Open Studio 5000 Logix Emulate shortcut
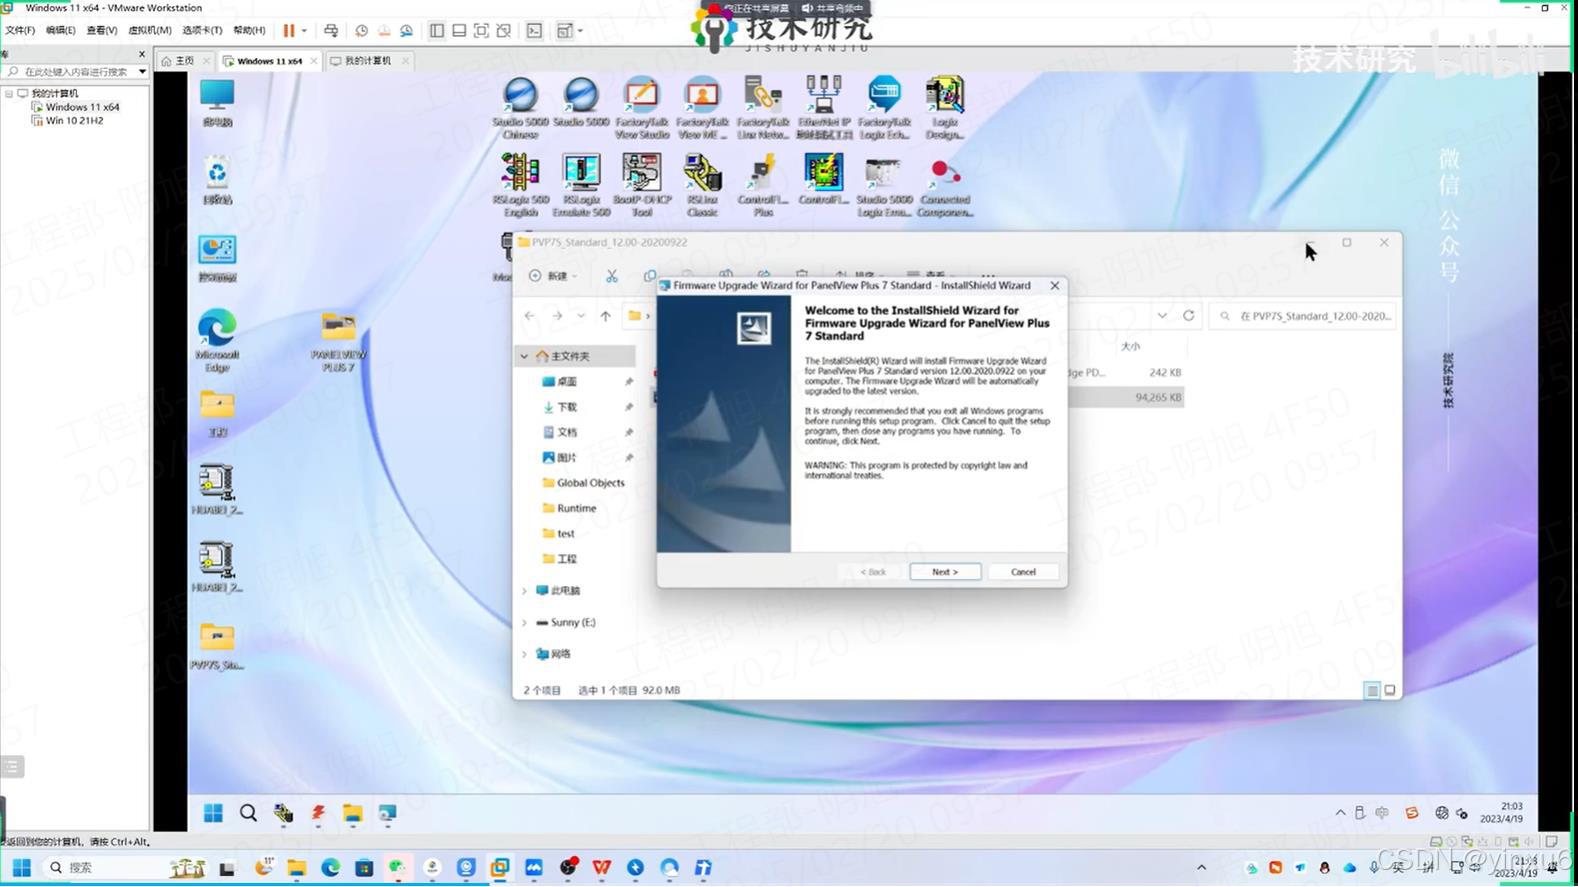The height and width of the screenshot is (887, 1578). 884,185
